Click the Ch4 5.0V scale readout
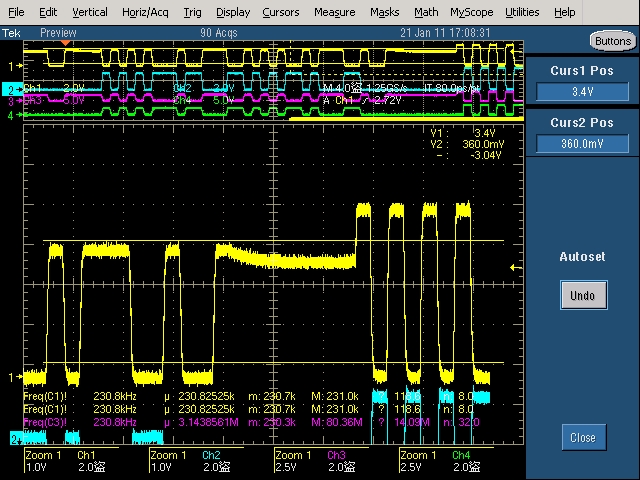 tap(204, 100)
